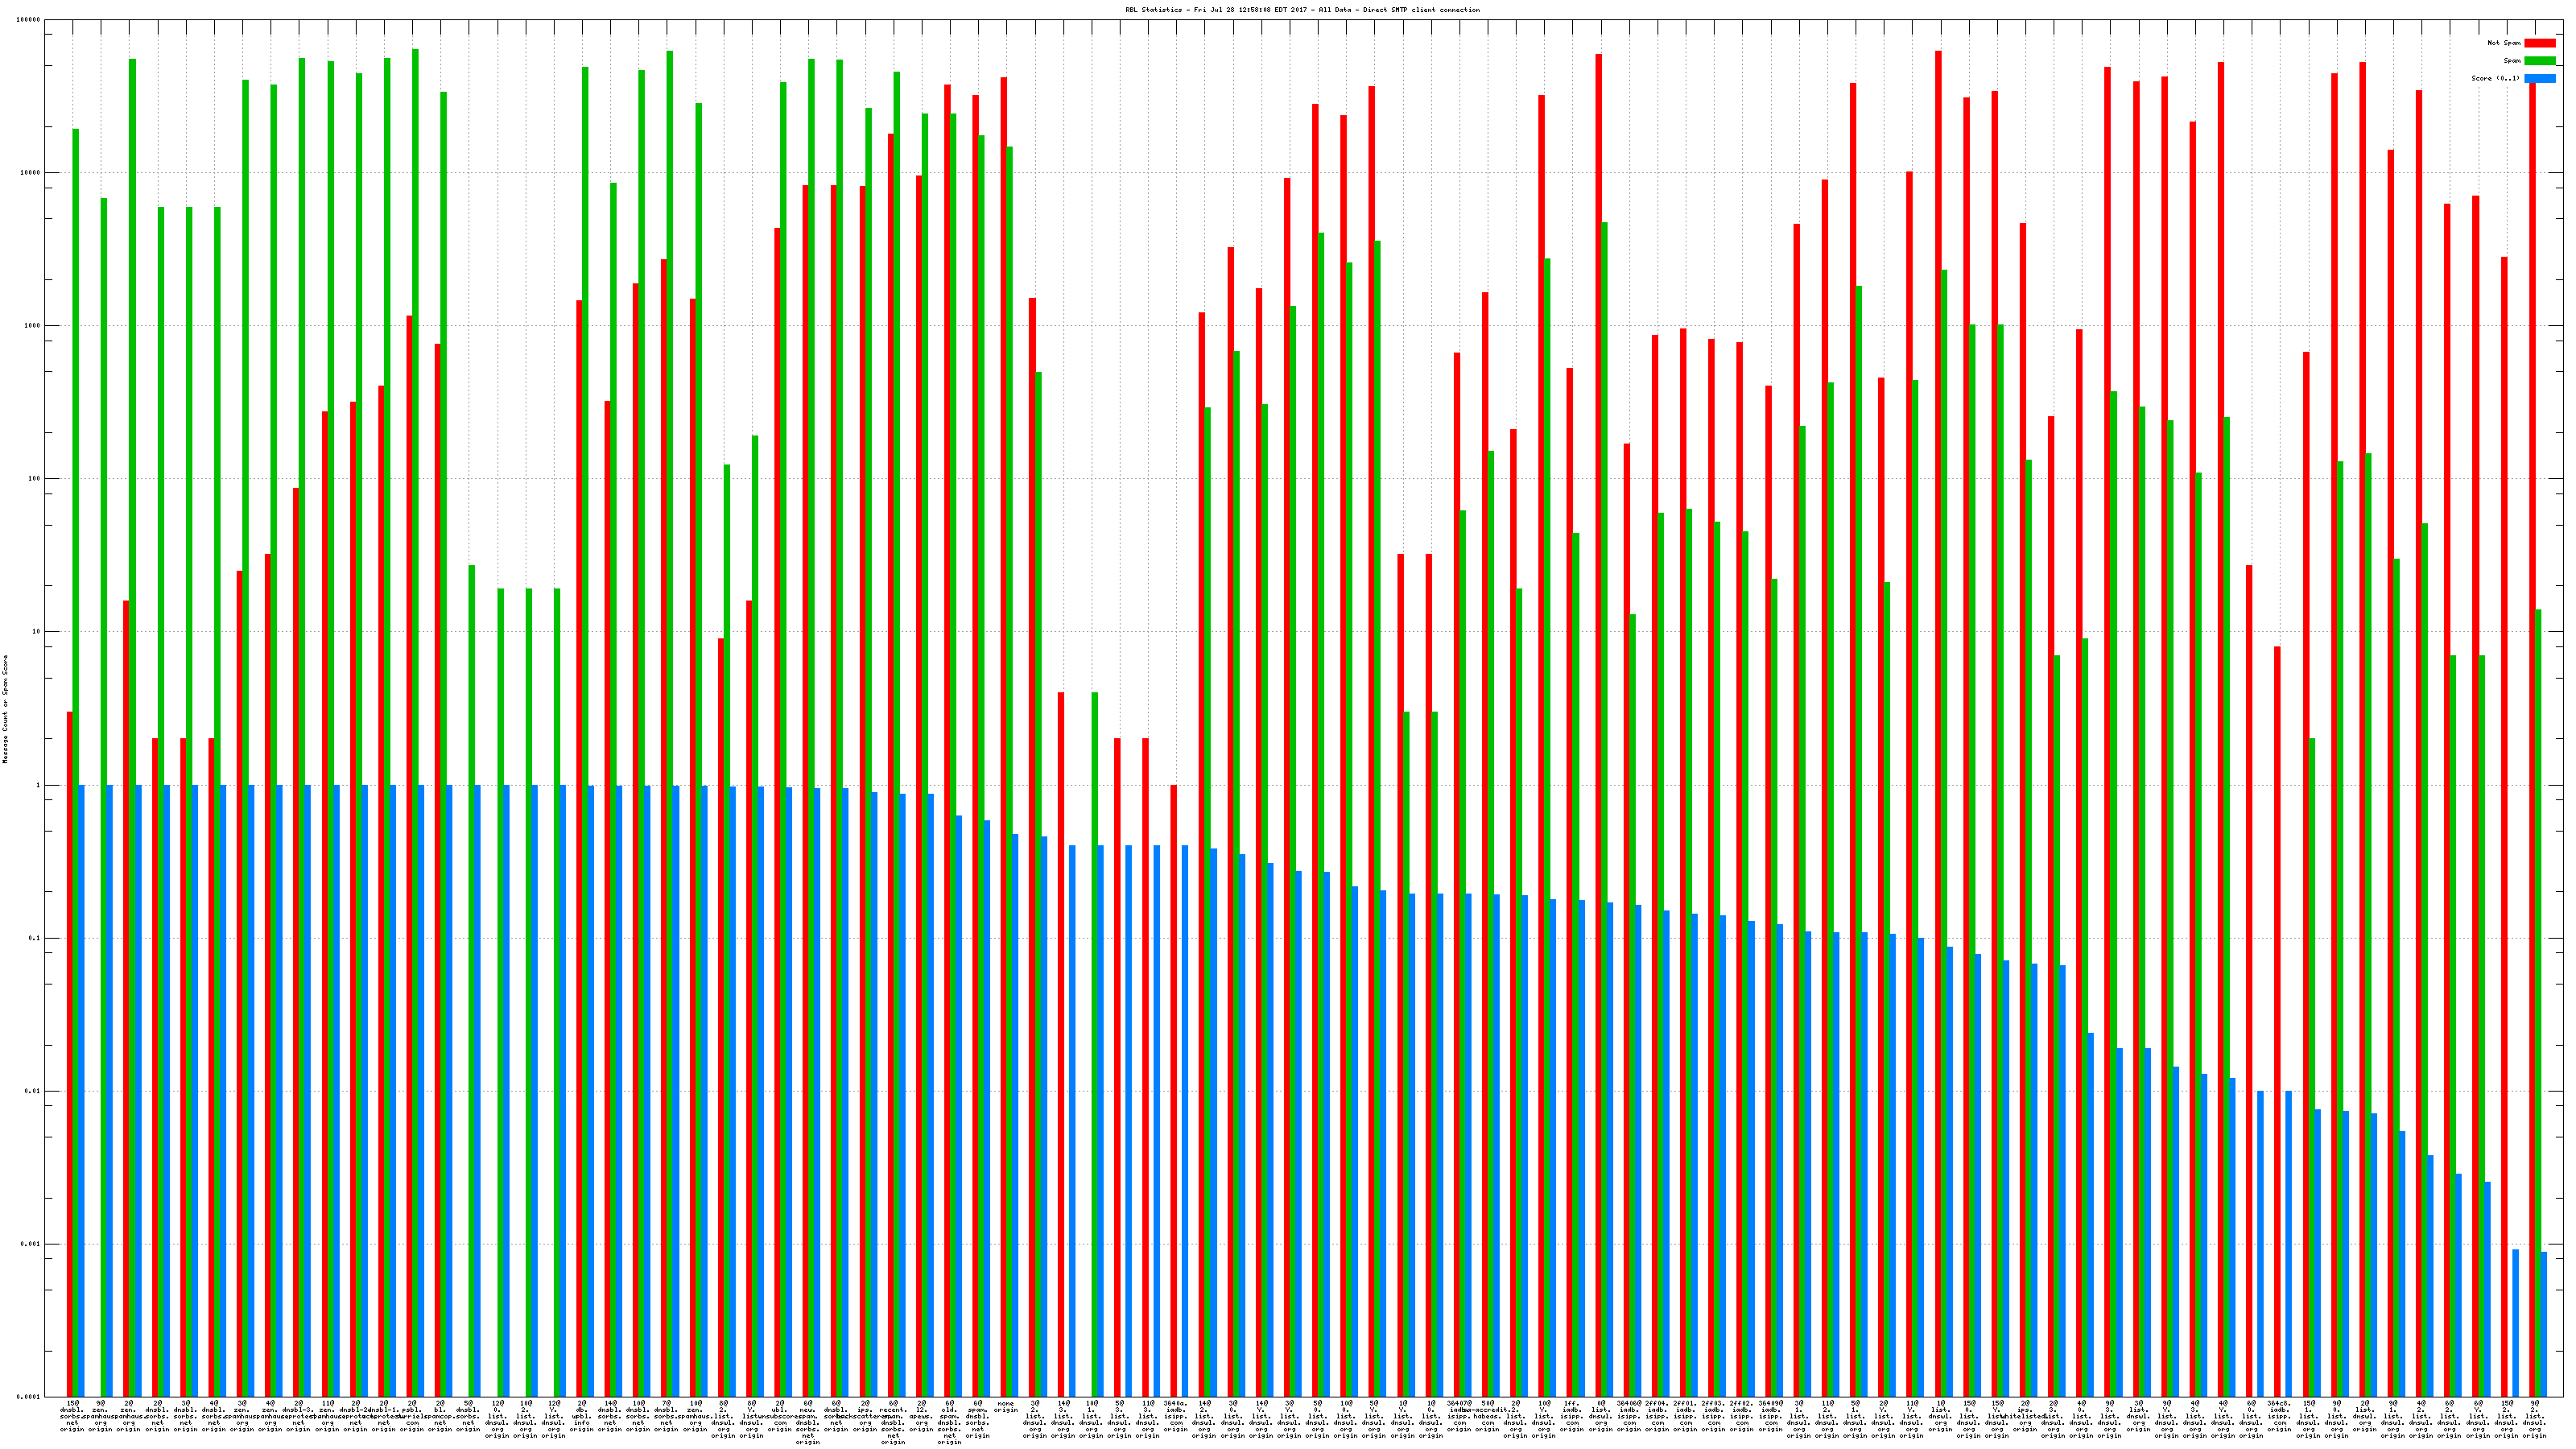The width and height of the screenshot is (2576, 1449).
Task: Click the 0.0001 y-axis tick label
Action: [x=29, y=1397]
